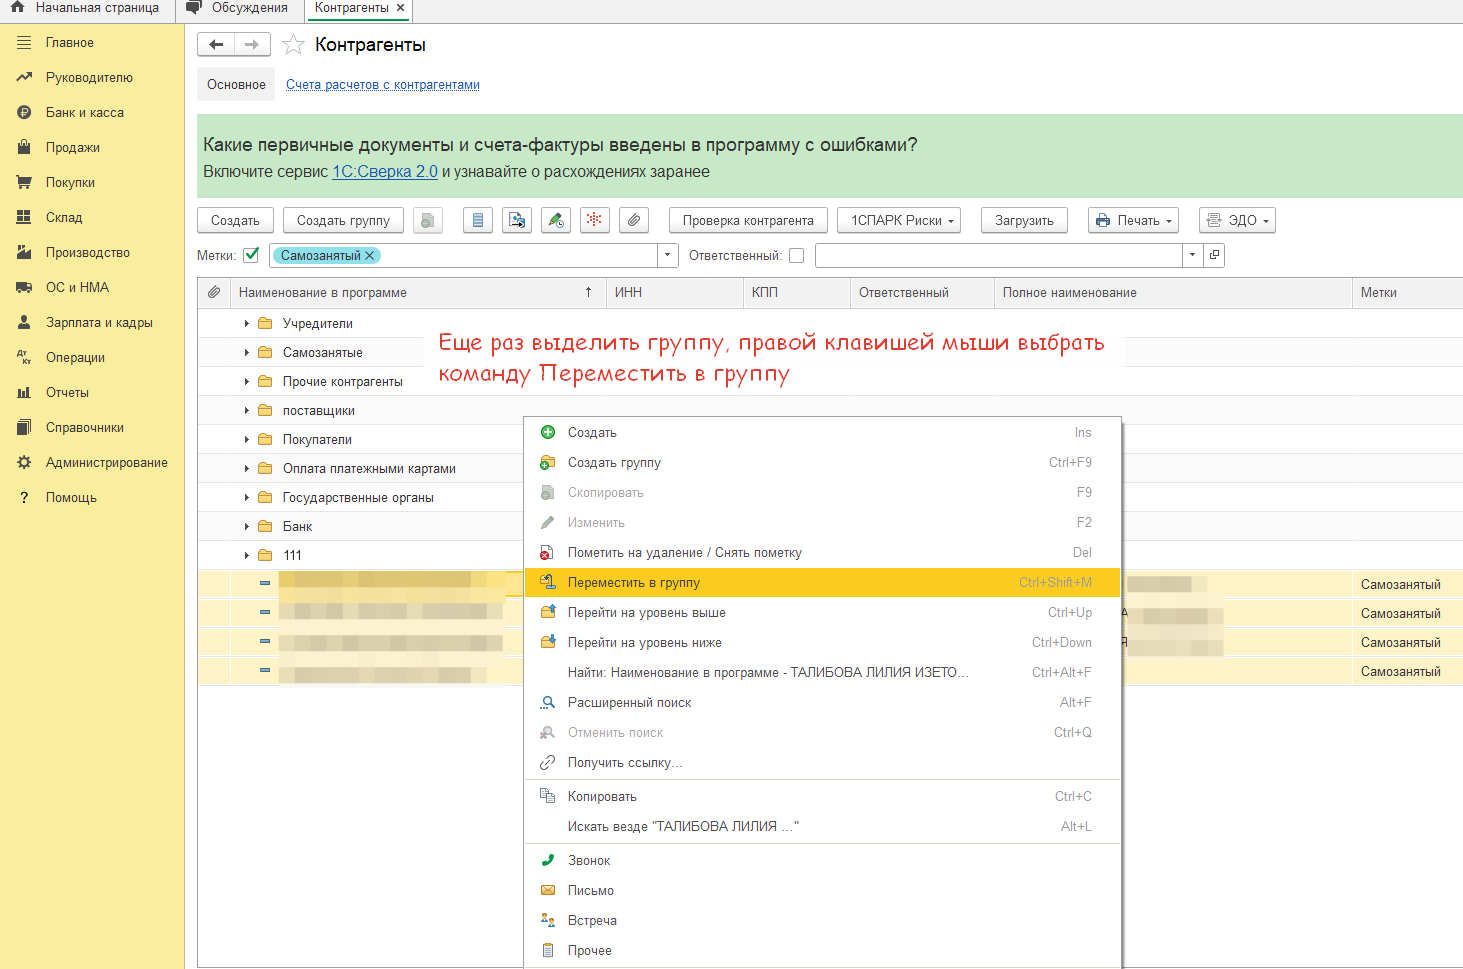Click the back navigation arrow
The width and height of the screenshot is (1463, 969).
216,45
